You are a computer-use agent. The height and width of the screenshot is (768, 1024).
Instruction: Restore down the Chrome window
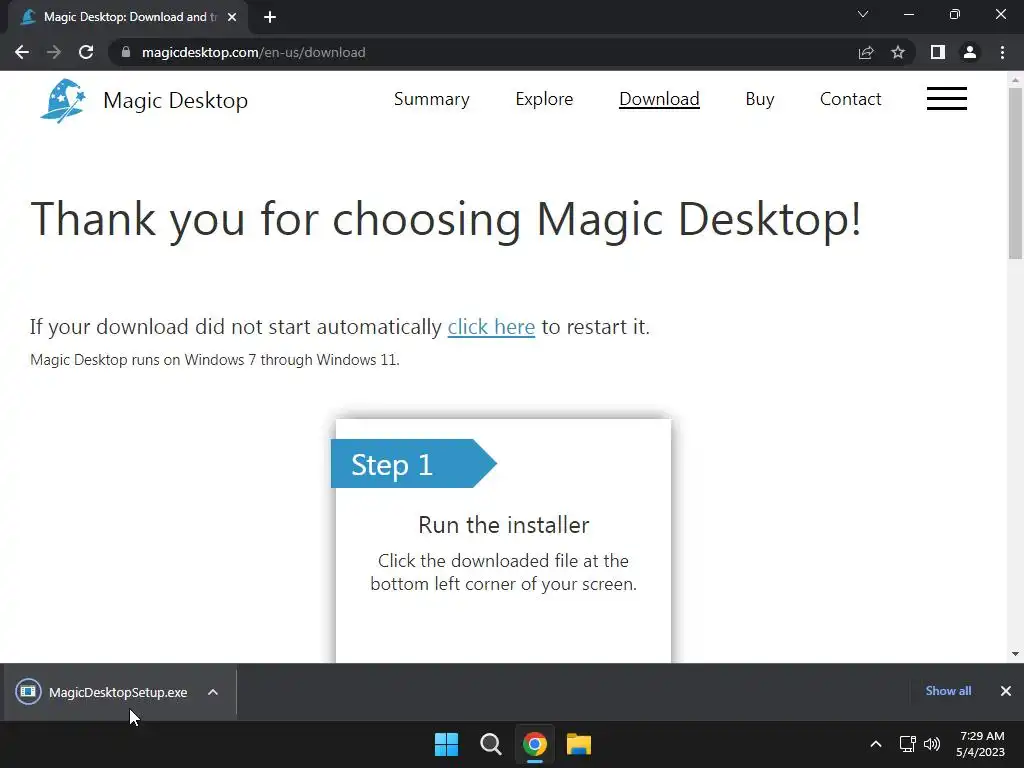coord(955,14)
